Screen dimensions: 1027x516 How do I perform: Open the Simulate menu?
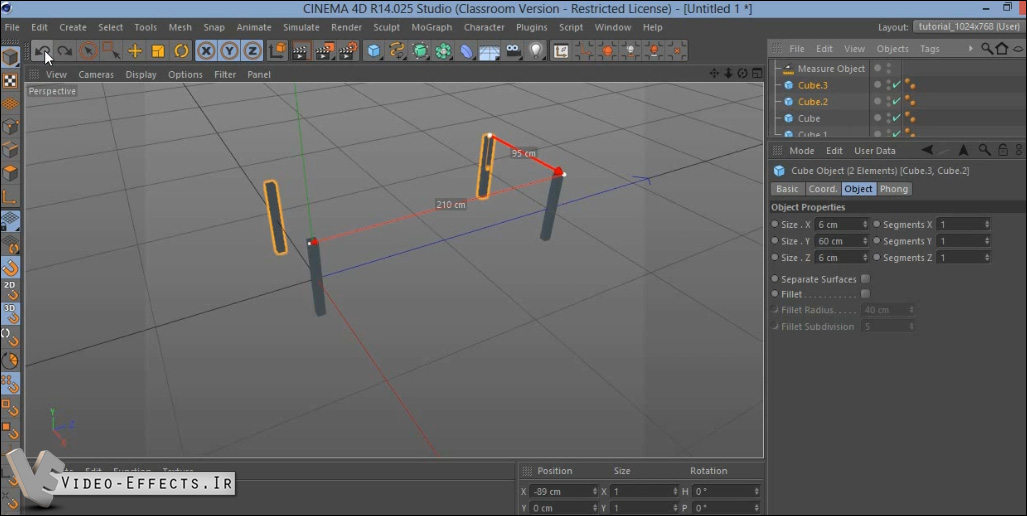[x=301, y=27]
